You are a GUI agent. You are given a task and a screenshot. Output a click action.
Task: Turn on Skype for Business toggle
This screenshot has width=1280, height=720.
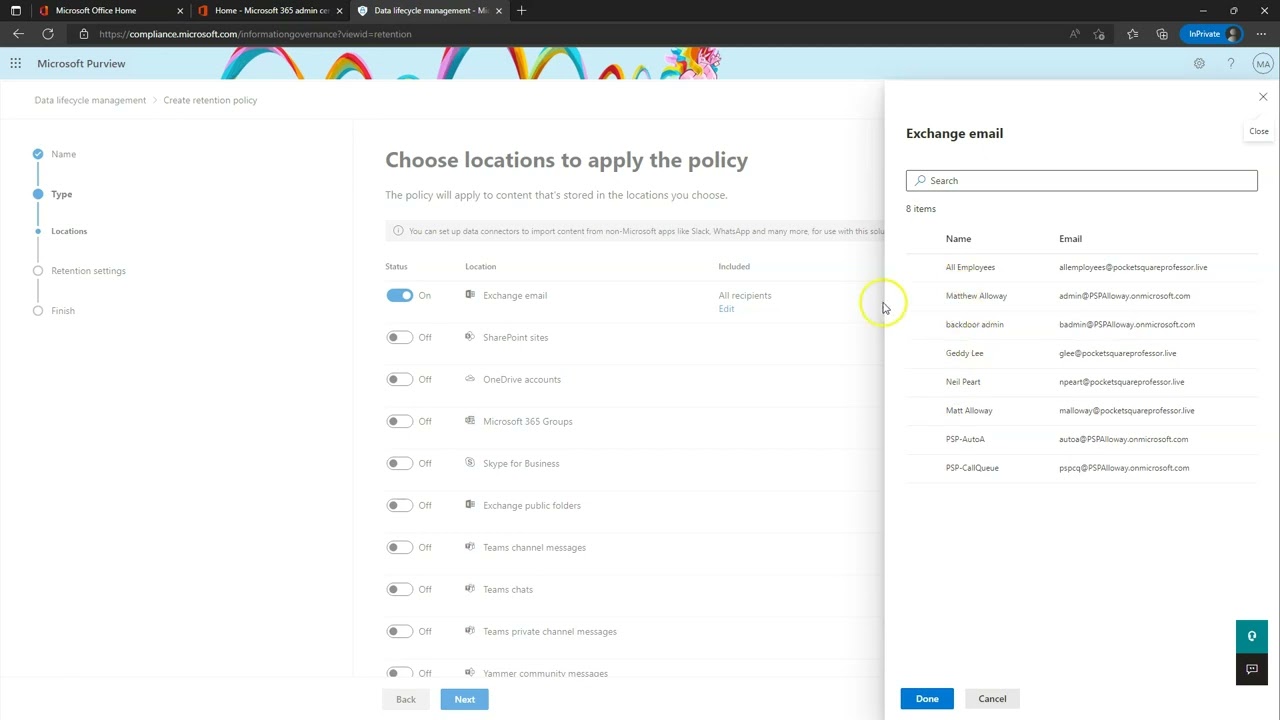tap(399, 463)
